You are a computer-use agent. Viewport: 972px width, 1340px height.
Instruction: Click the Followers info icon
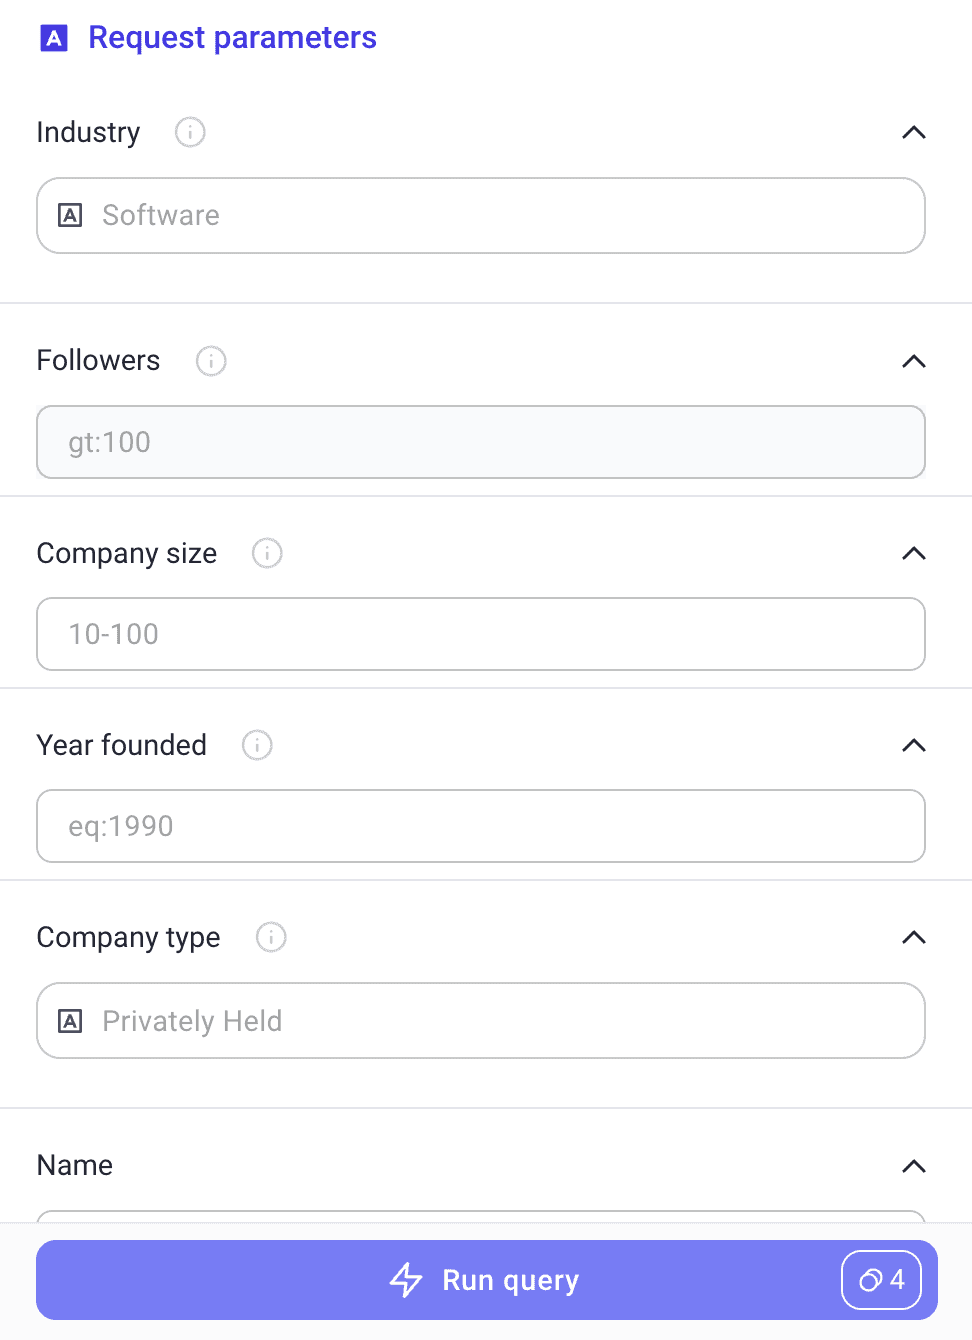tap(210, 361)
